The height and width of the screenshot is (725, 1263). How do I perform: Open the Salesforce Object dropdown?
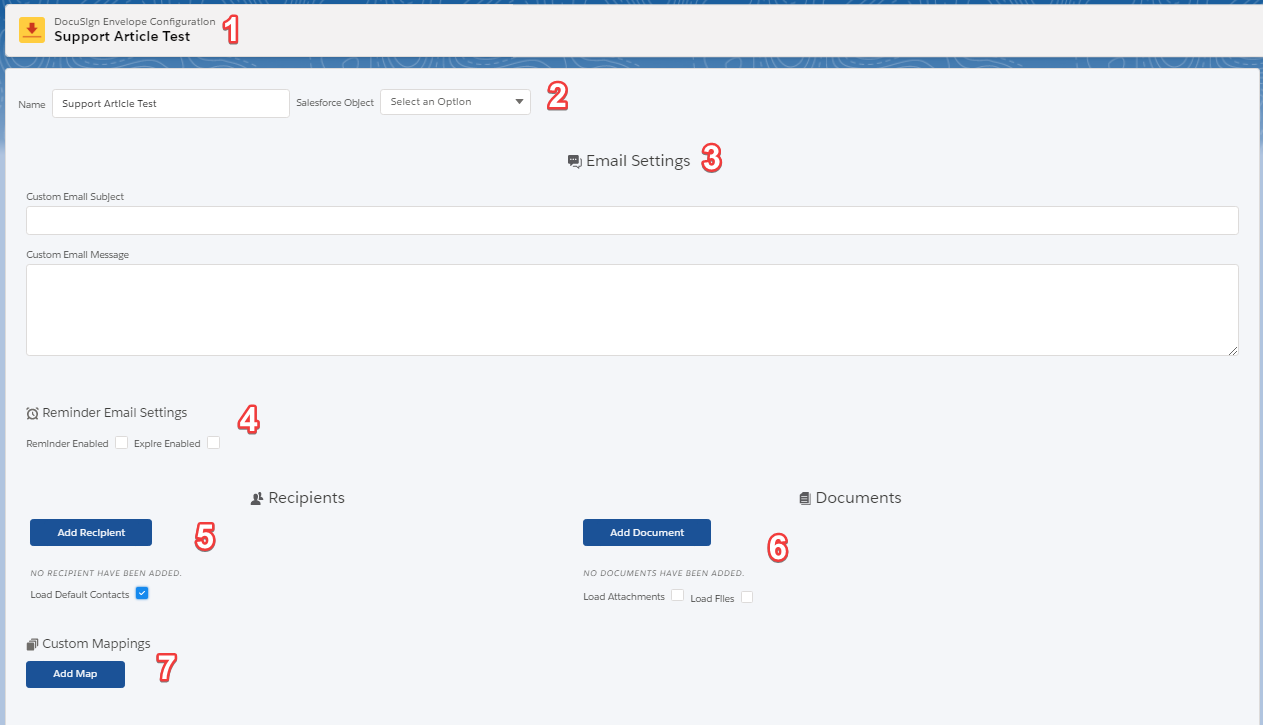coord(455,101)
